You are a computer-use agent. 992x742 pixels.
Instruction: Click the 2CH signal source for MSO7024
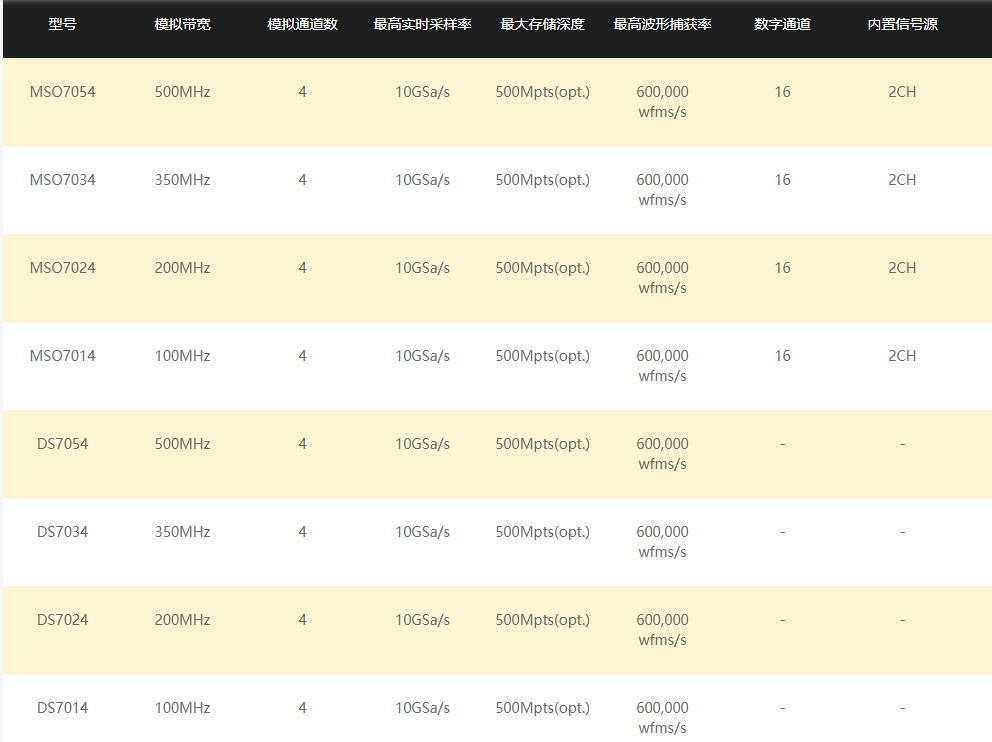coord(902,268)
